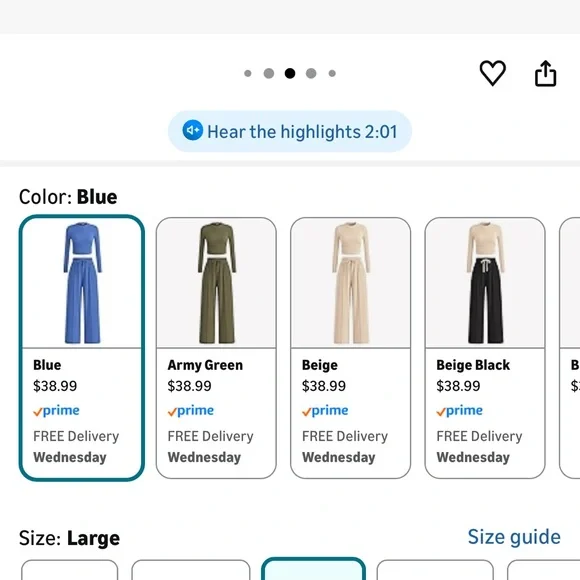Go to the fourth carousel dot

click(311, 73)
